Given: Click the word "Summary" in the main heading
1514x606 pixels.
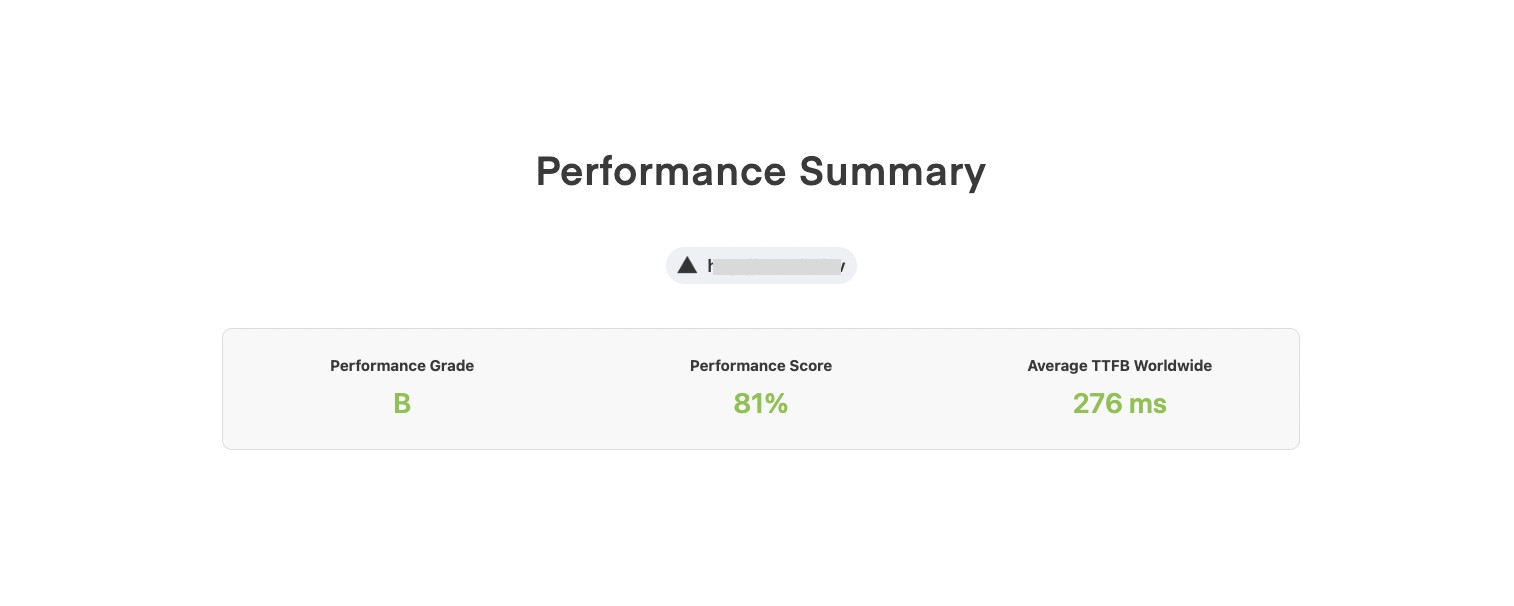Looking at the screenshot, I should click(892, 172).
